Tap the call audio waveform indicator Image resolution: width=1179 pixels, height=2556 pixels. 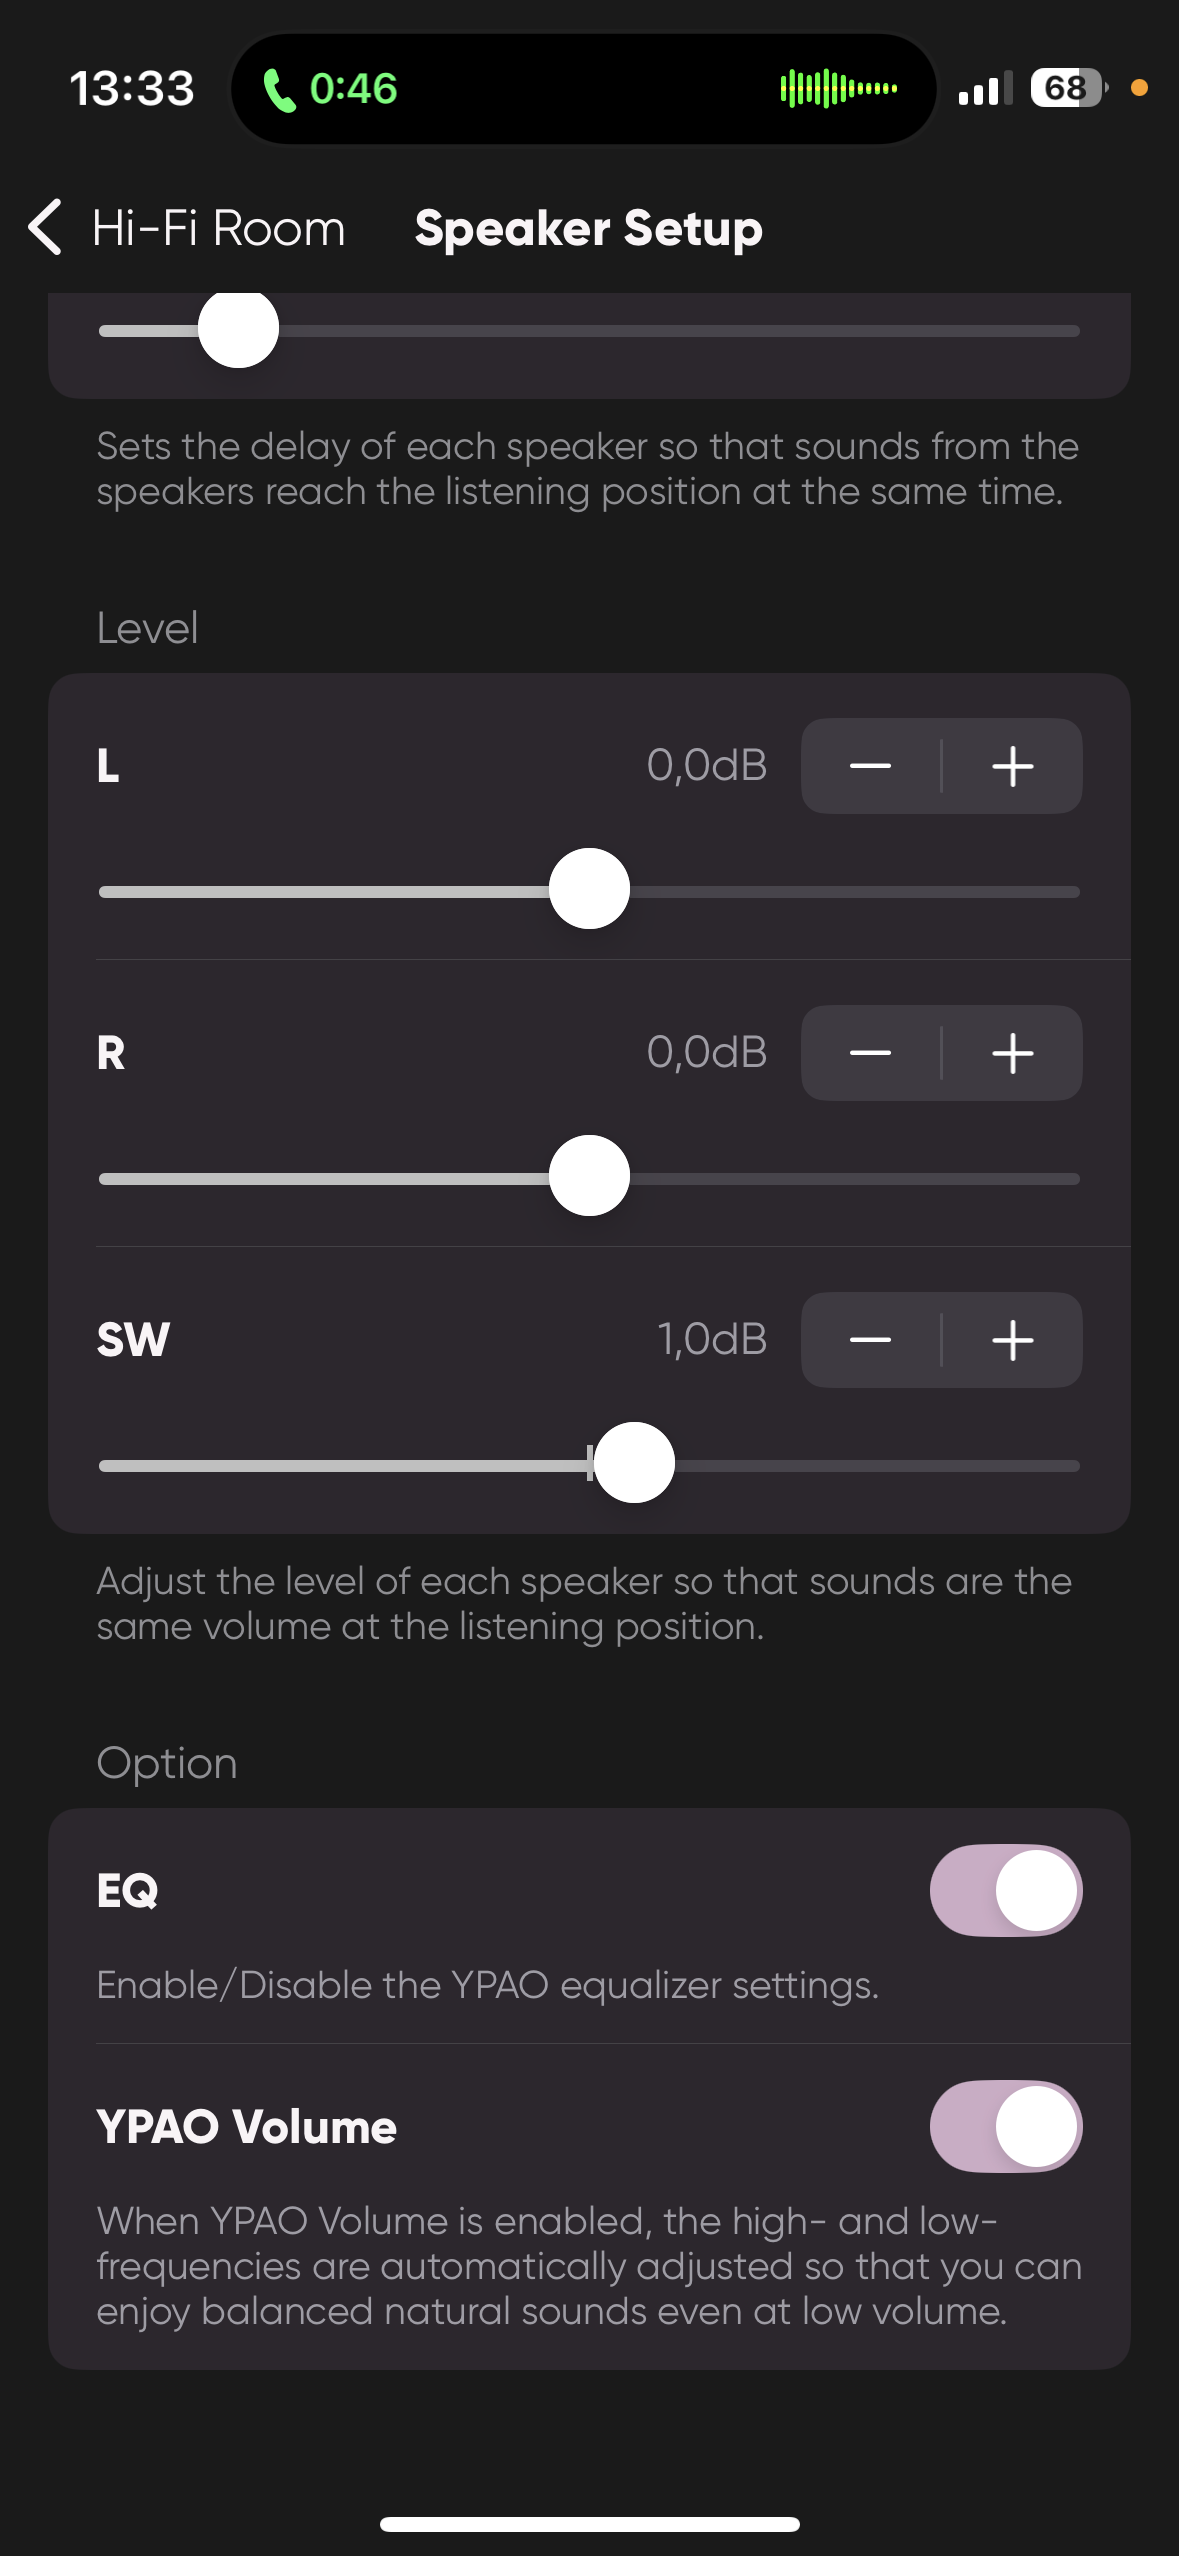point(838,88)
